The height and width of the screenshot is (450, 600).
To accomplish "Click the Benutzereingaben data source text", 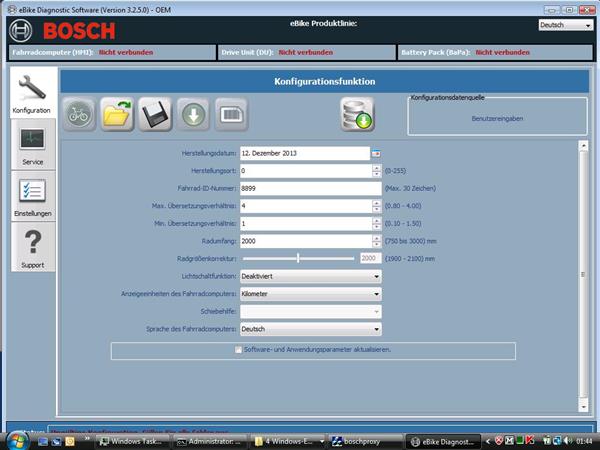I will [x=497, y=119].
